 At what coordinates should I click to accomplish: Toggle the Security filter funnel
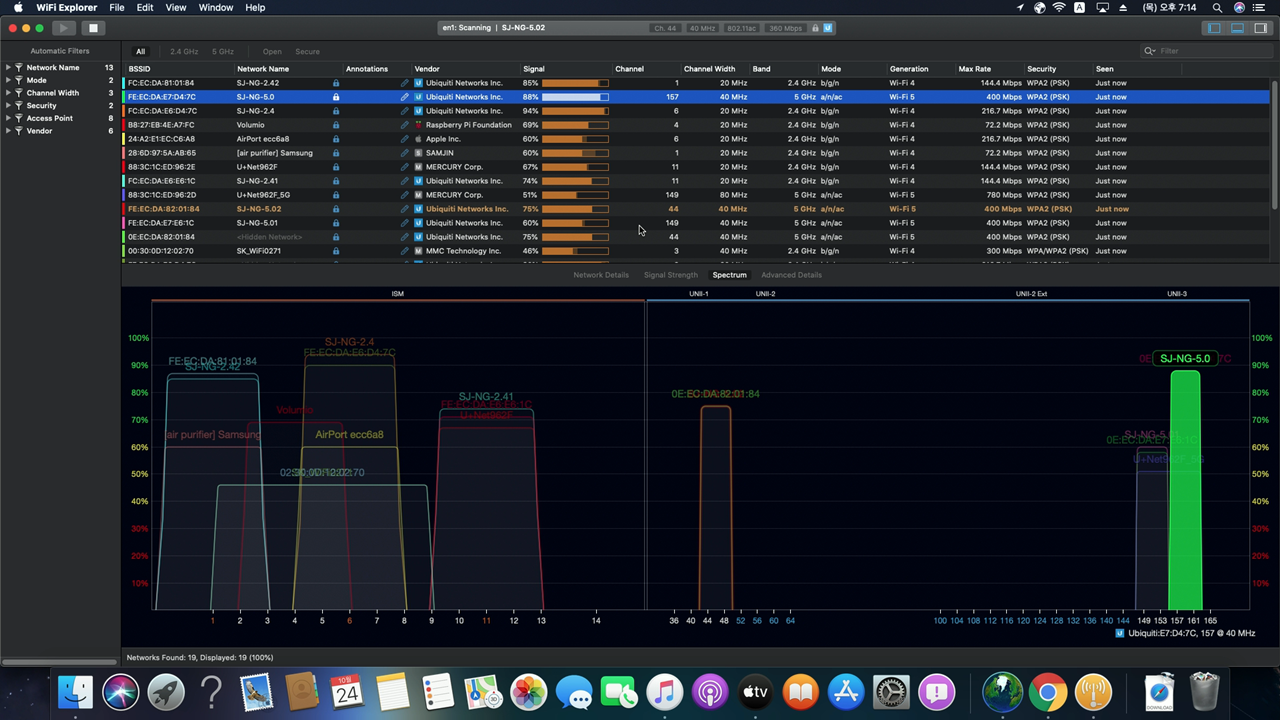coord(18,106)
